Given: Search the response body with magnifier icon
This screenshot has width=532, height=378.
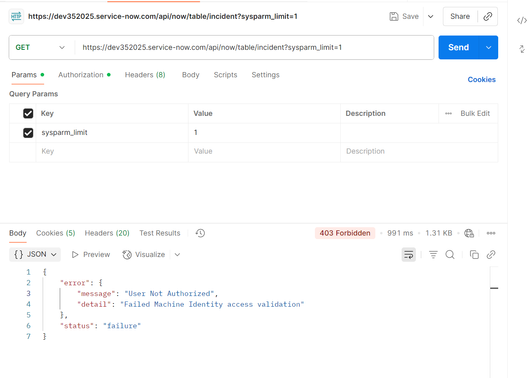Looking at the screenshot, I should [450, 254].
